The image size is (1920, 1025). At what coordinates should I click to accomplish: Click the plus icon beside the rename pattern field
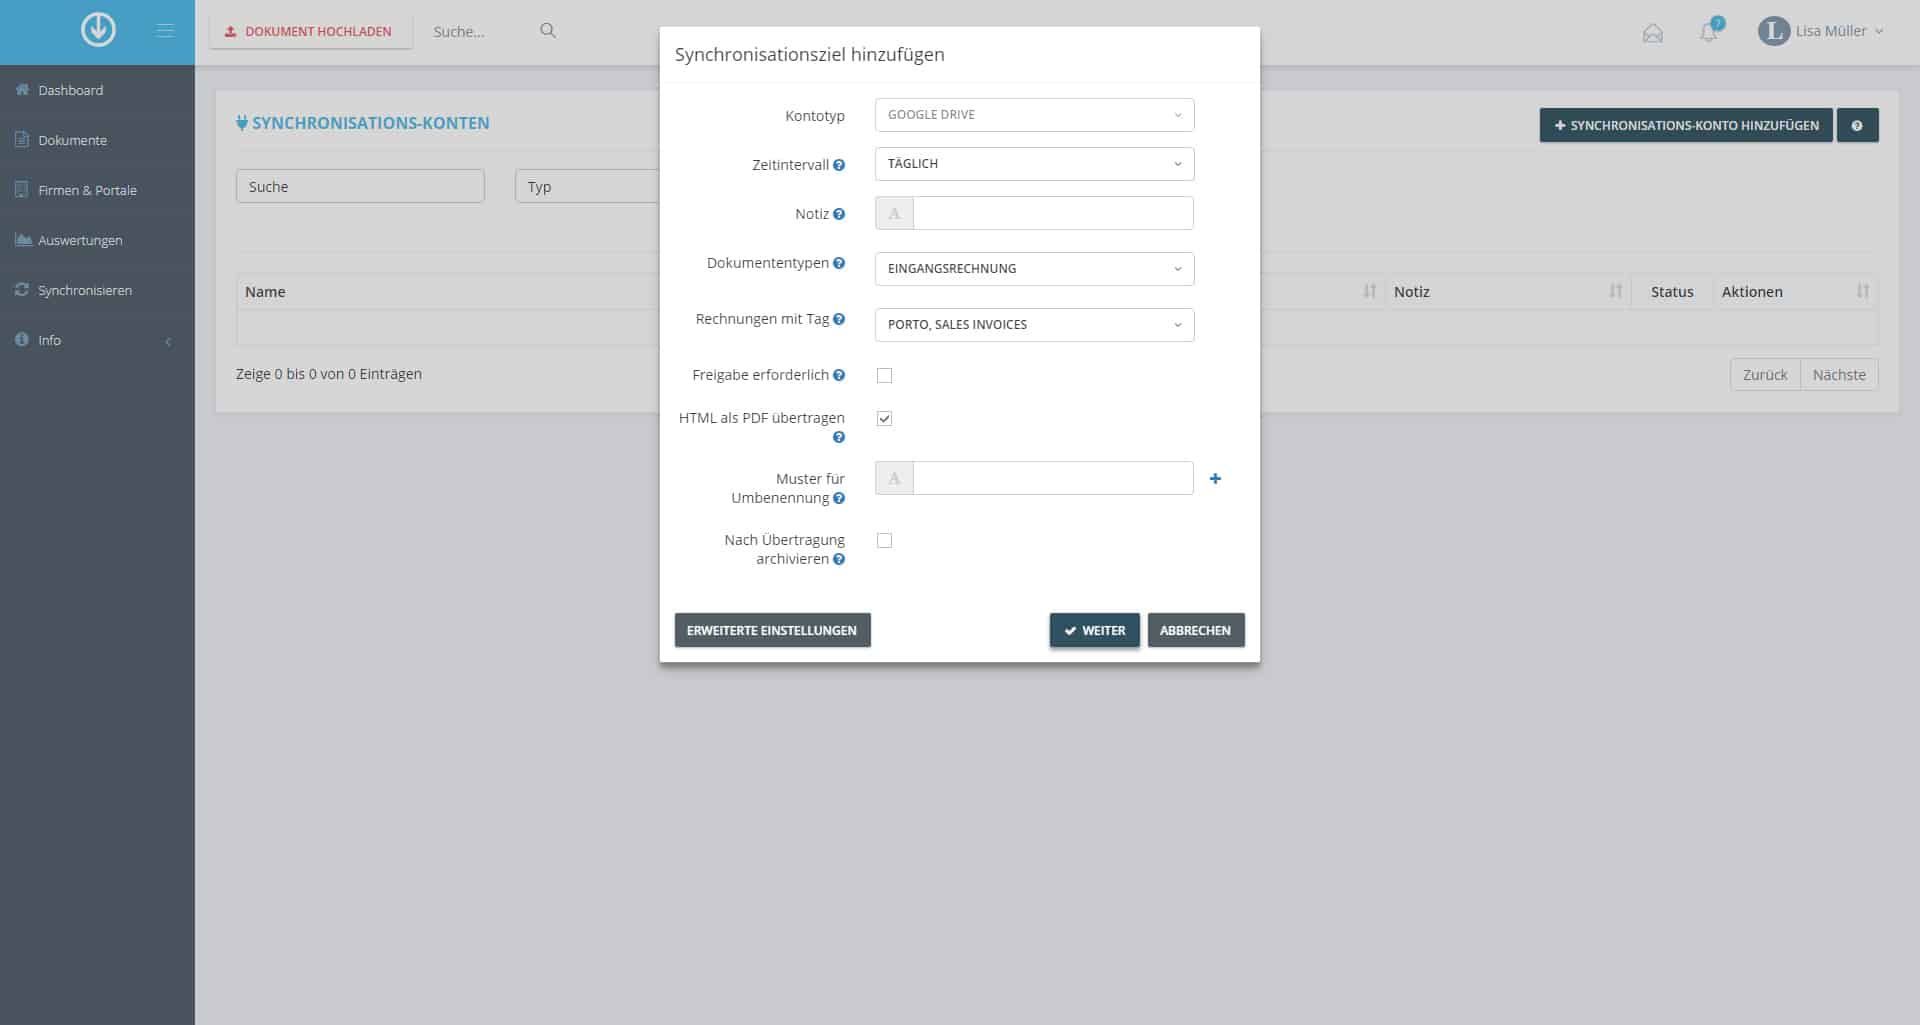click(x=1215, y=479)
